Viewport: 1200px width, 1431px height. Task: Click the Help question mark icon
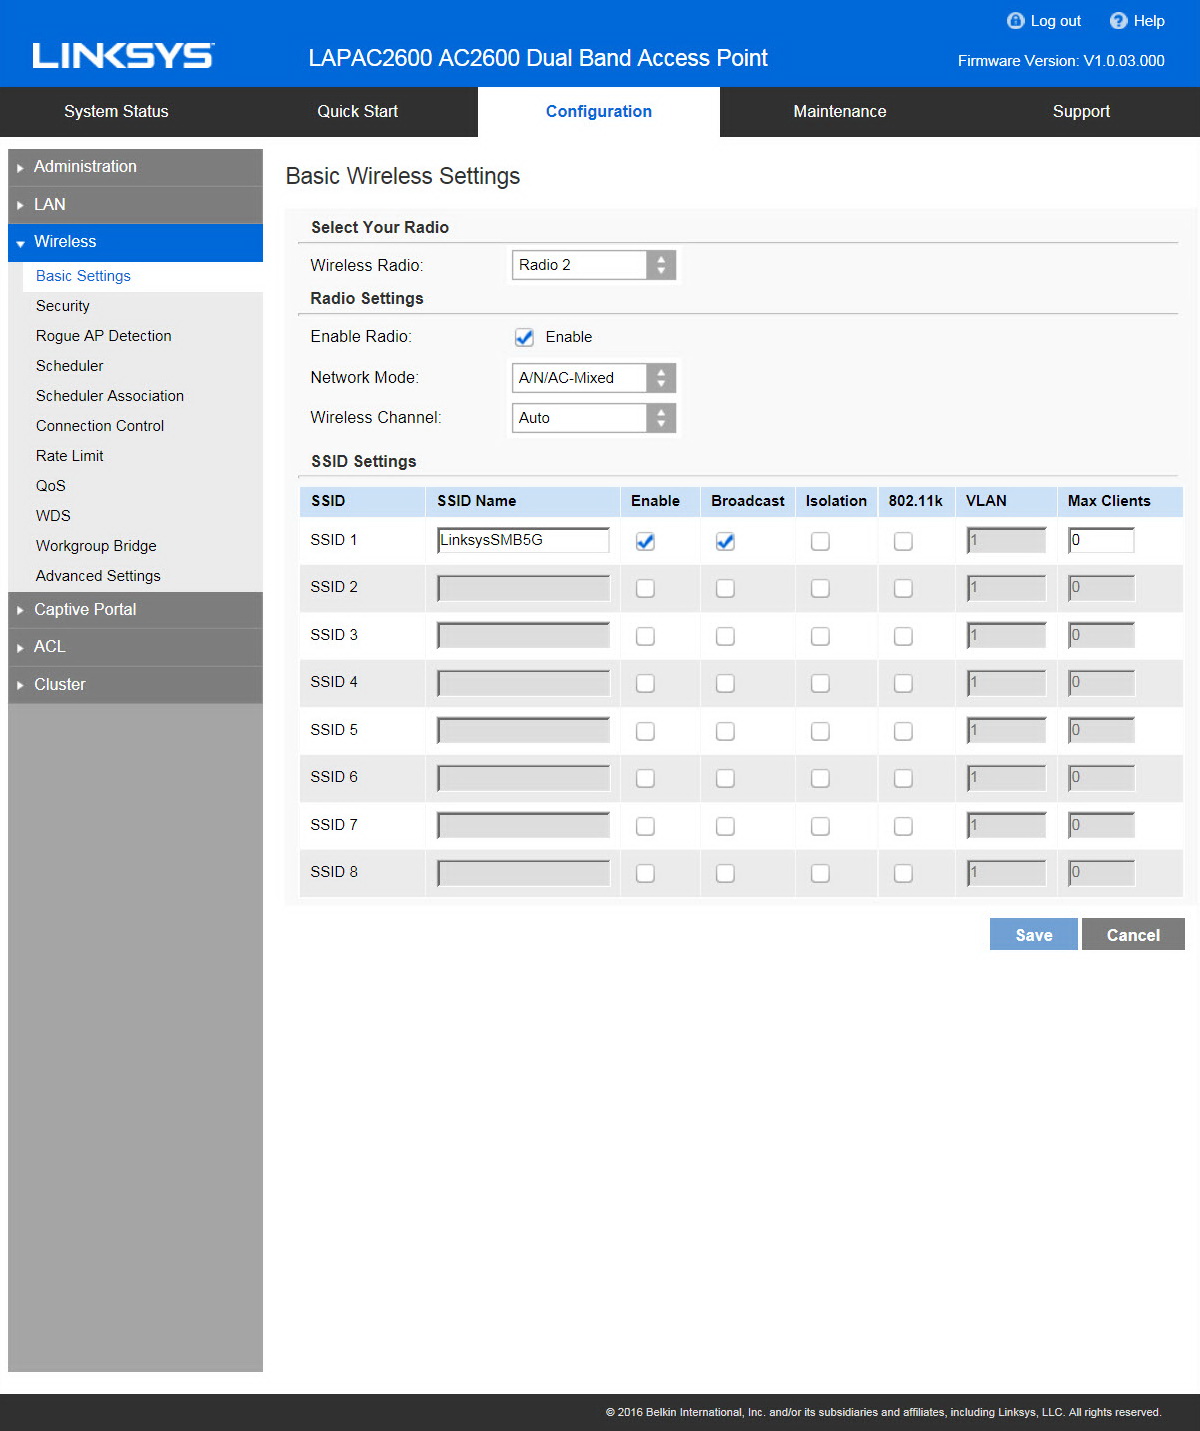click(x=1118, y=21)
